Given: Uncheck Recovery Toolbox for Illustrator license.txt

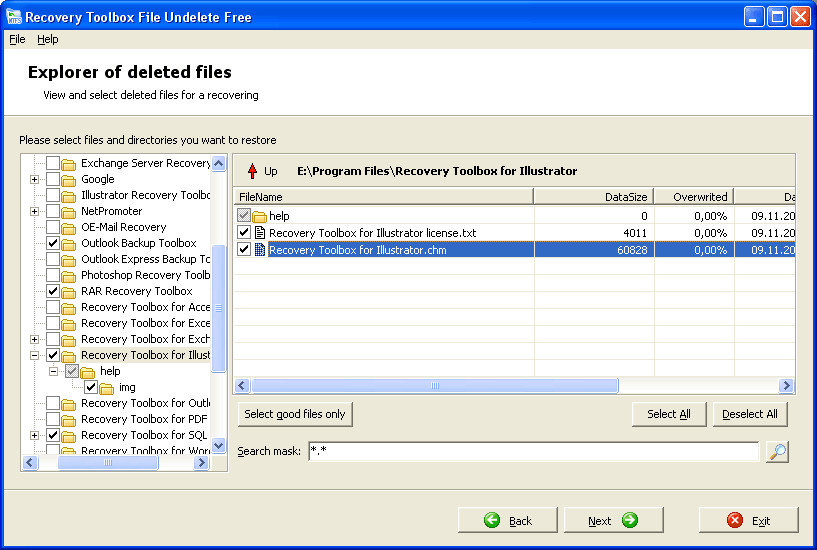Looking at the screenshot, I should pyautogui.click(x=244, y=232).
